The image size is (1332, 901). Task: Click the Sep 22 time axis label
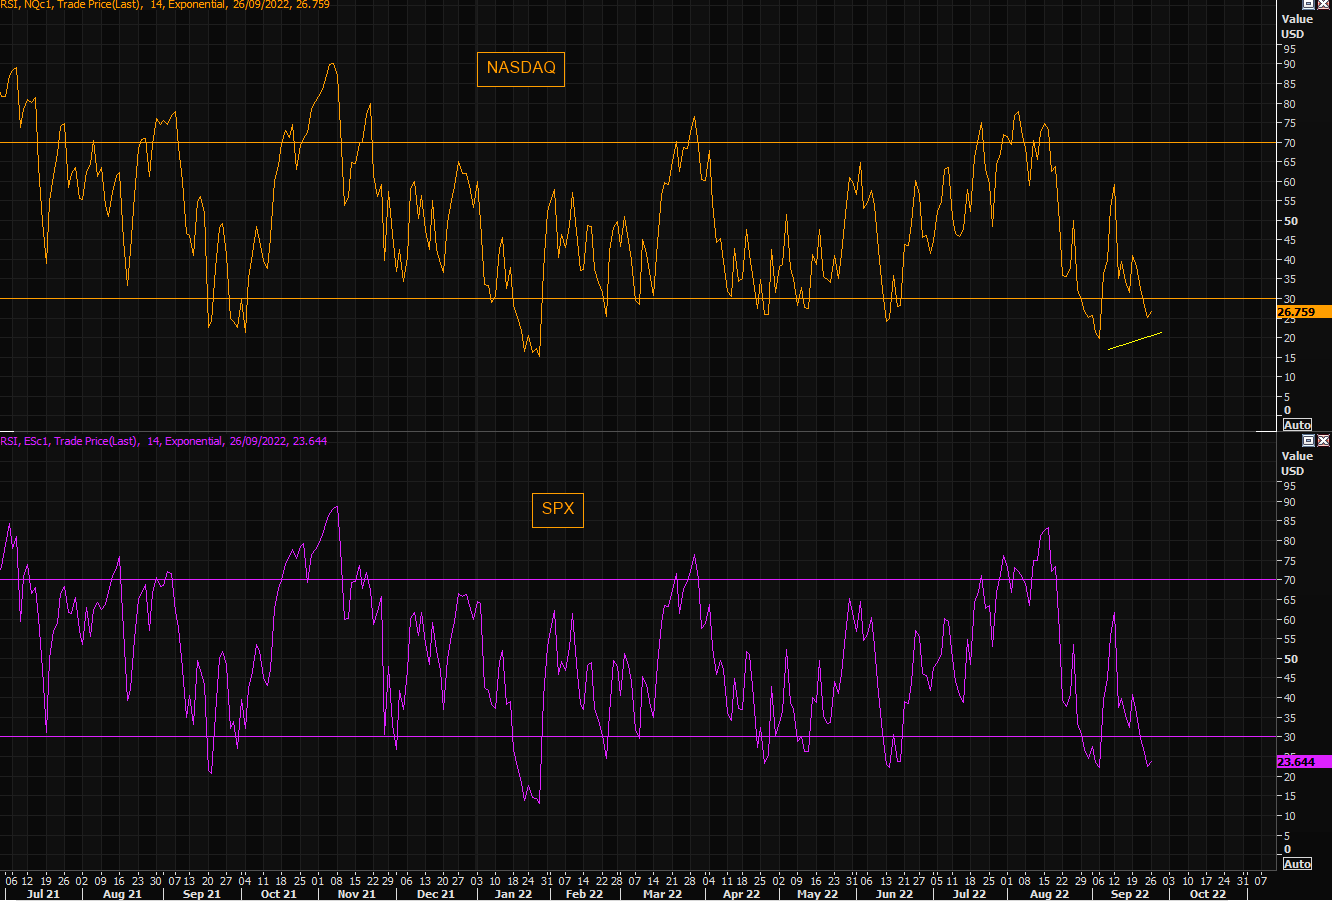click(1129, 894)
